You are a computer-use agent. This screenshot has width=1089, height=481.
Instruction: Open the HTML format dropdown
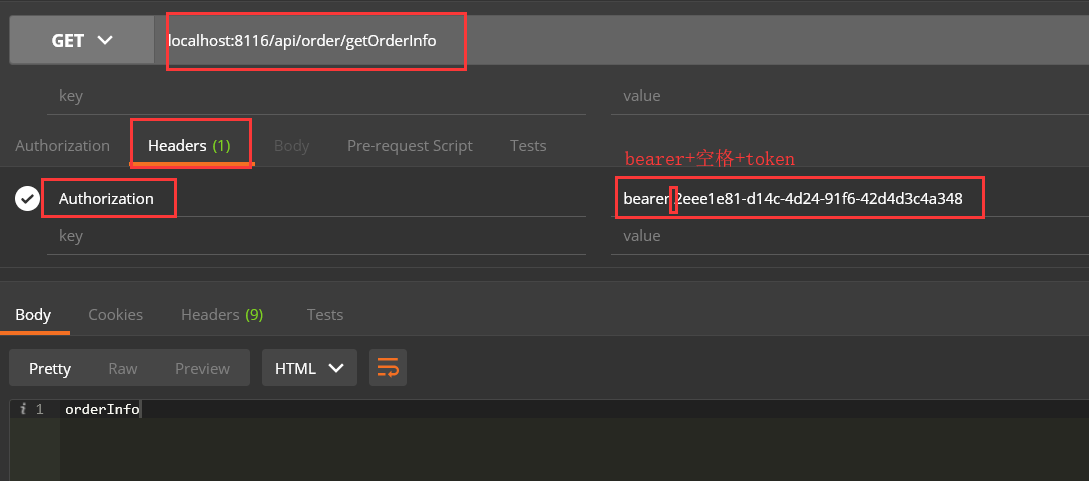pyautogui.click(x=310, y=368)
